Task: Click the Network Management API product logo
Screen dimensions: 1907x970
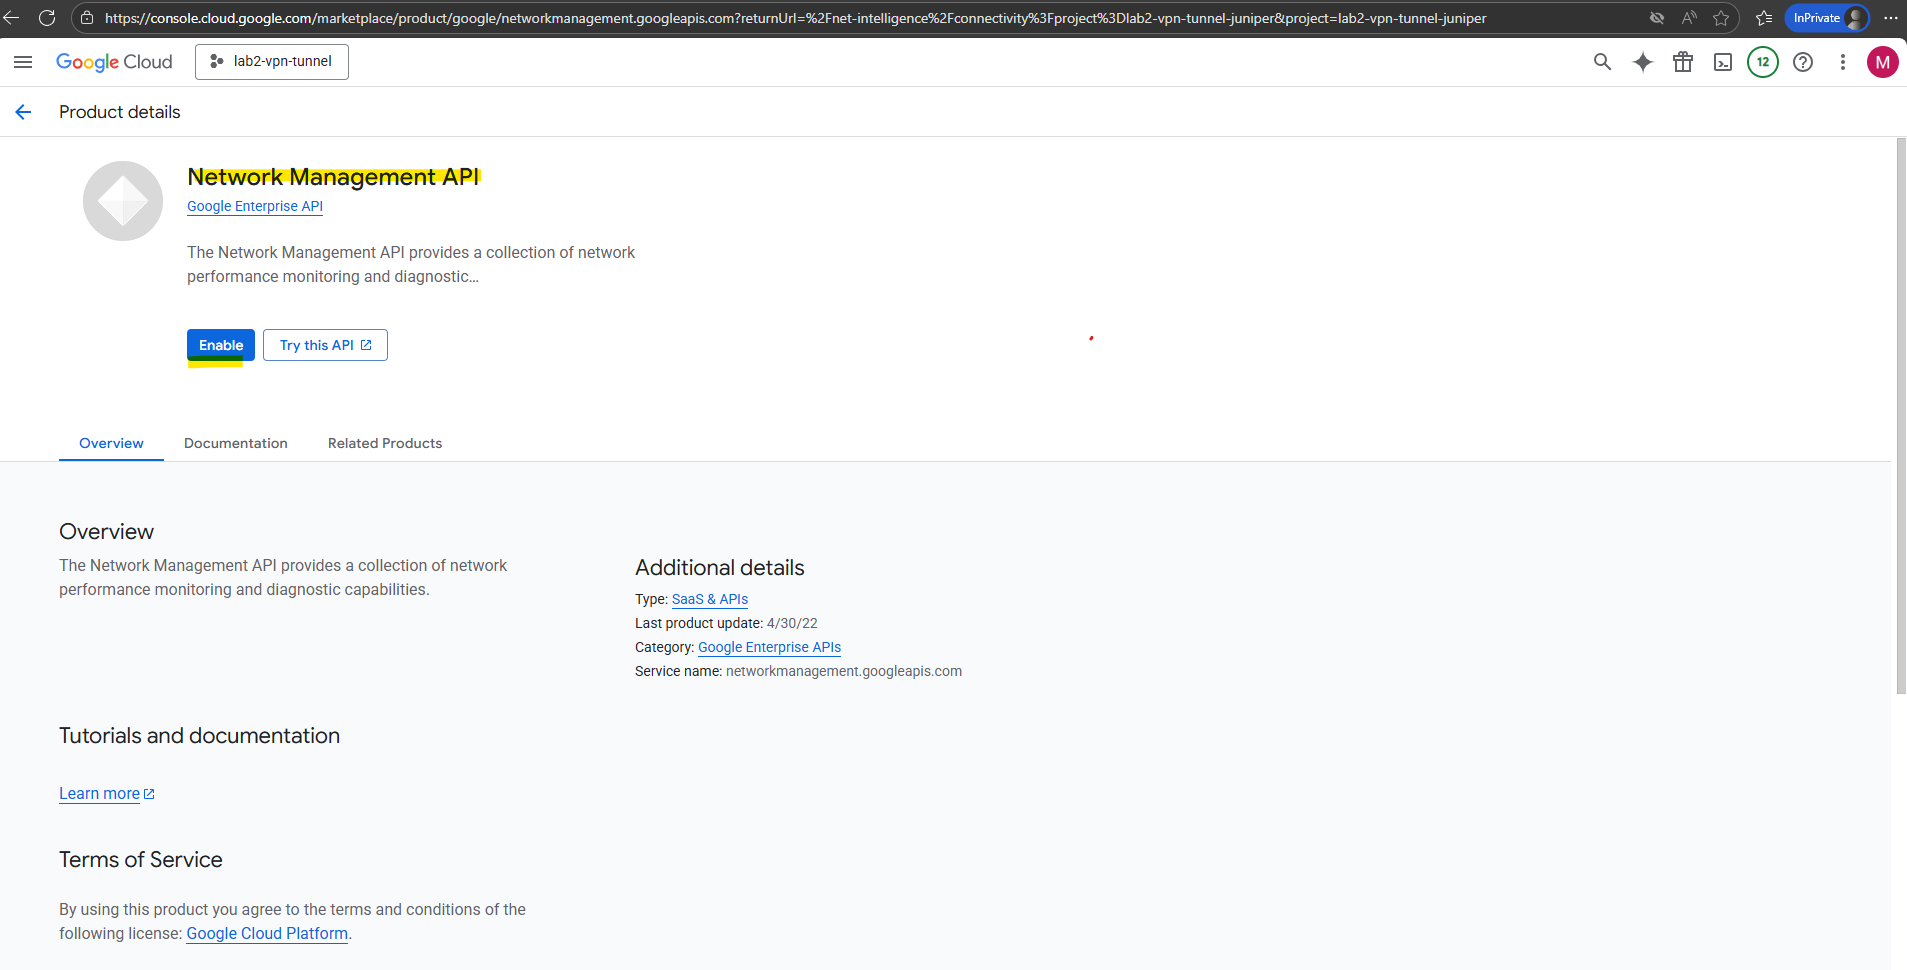Action: click(123, 201)
